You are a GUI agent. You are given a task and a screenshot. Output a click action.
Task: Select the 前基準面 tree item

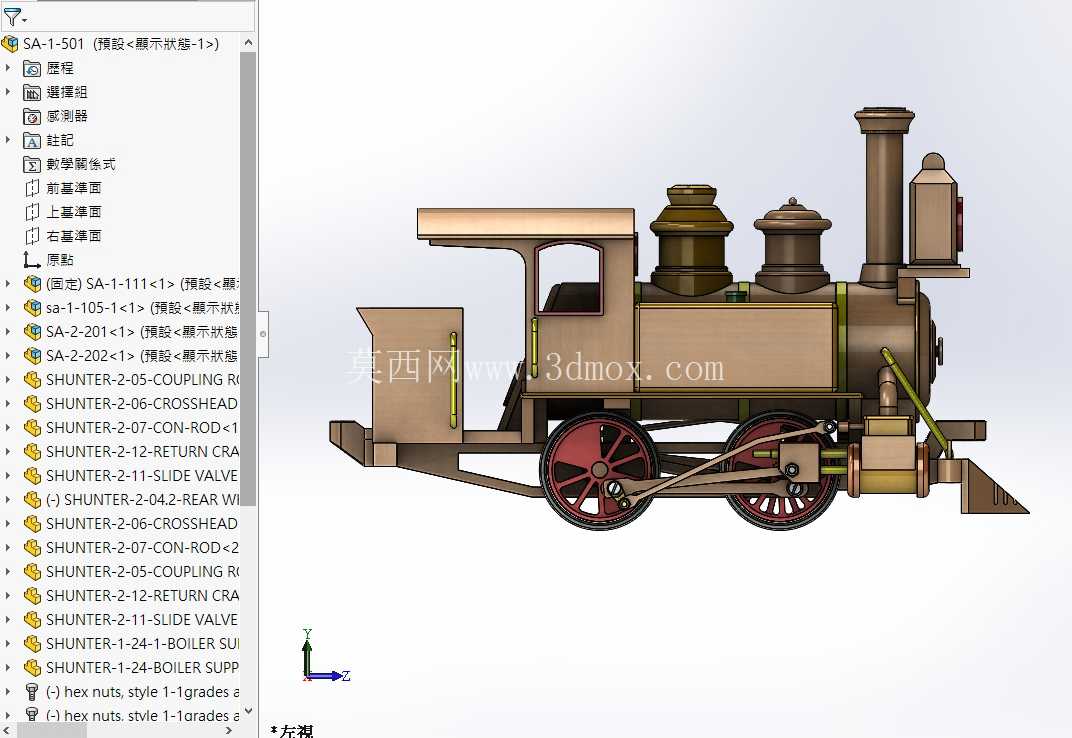point(74,188)
